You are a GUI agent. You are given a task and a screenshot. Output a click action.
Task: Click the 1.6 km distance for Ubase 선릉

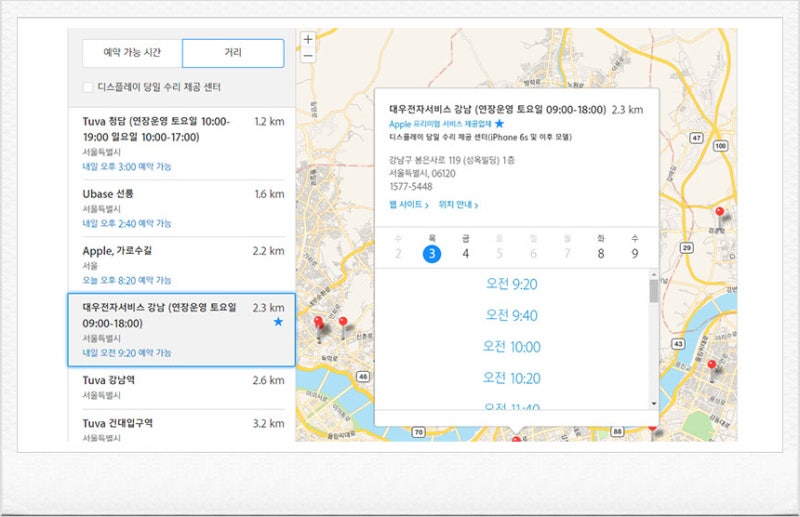(x=269, y=194)
